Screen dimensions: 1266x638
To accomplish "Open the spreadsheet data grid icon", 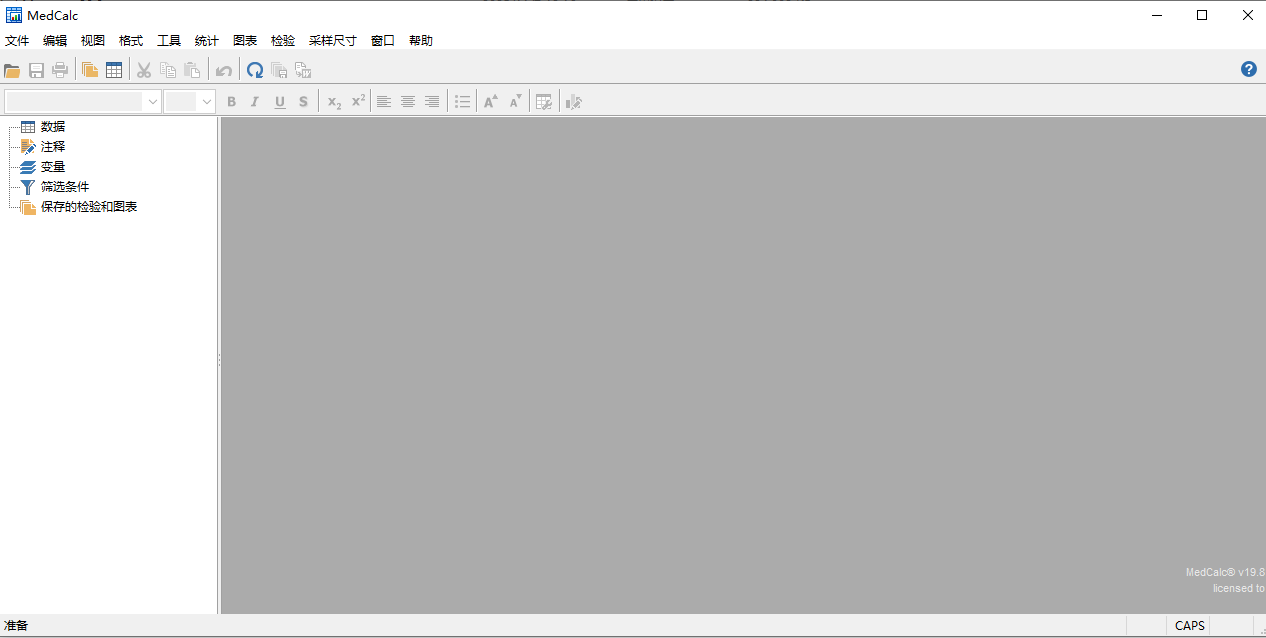I will 114,70.
